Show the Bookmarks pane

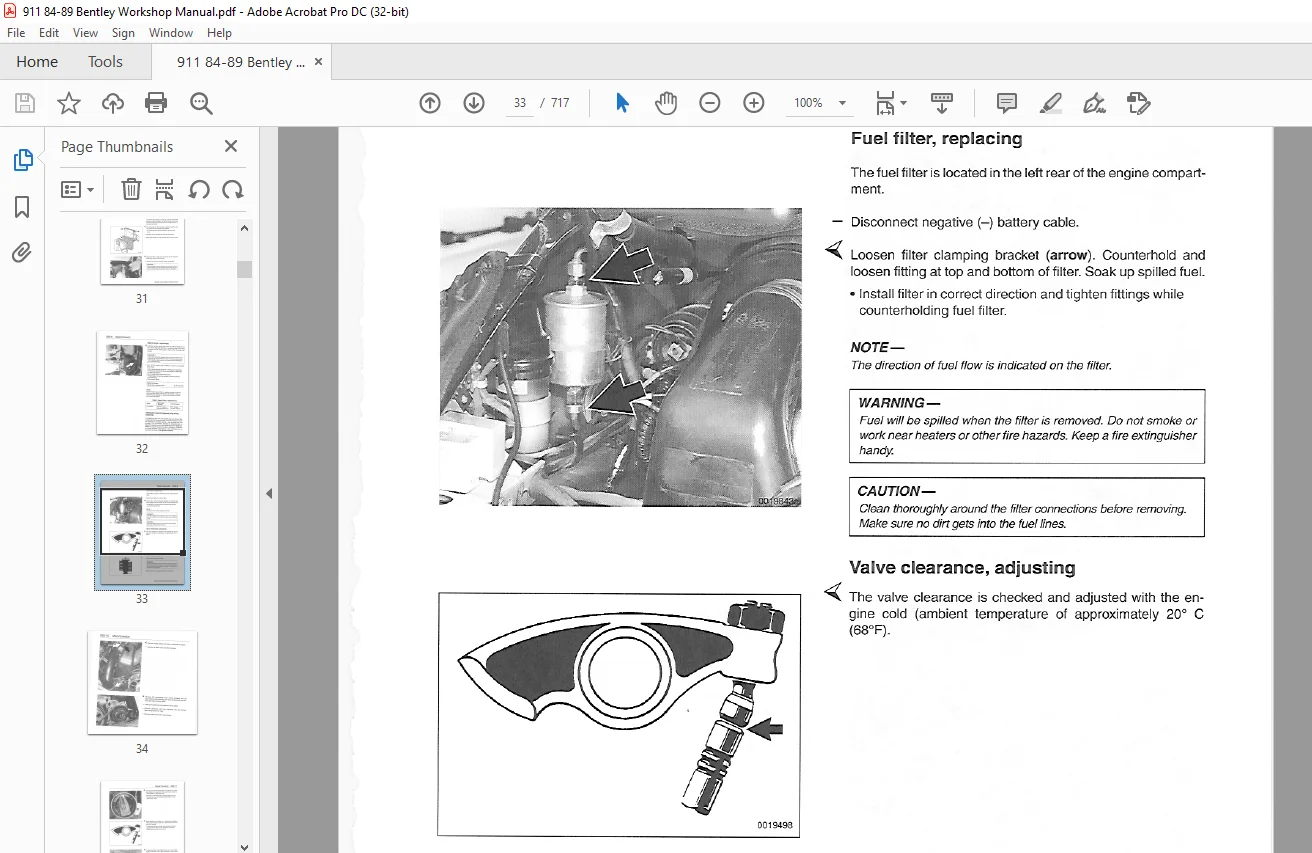(x=22, y=206)
